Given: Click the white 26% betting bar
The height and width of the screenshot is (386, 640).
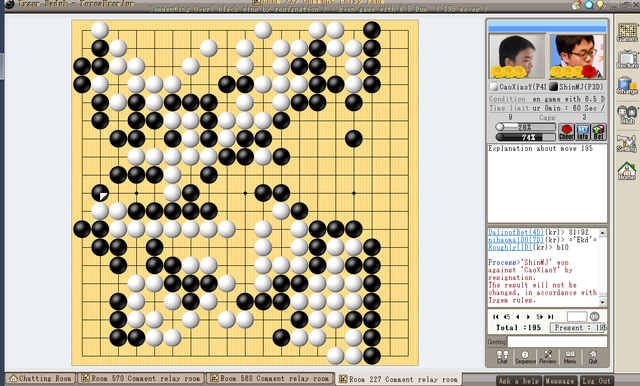Looking at the screenshot, I should pyautogui.click(x=525, y=127).
